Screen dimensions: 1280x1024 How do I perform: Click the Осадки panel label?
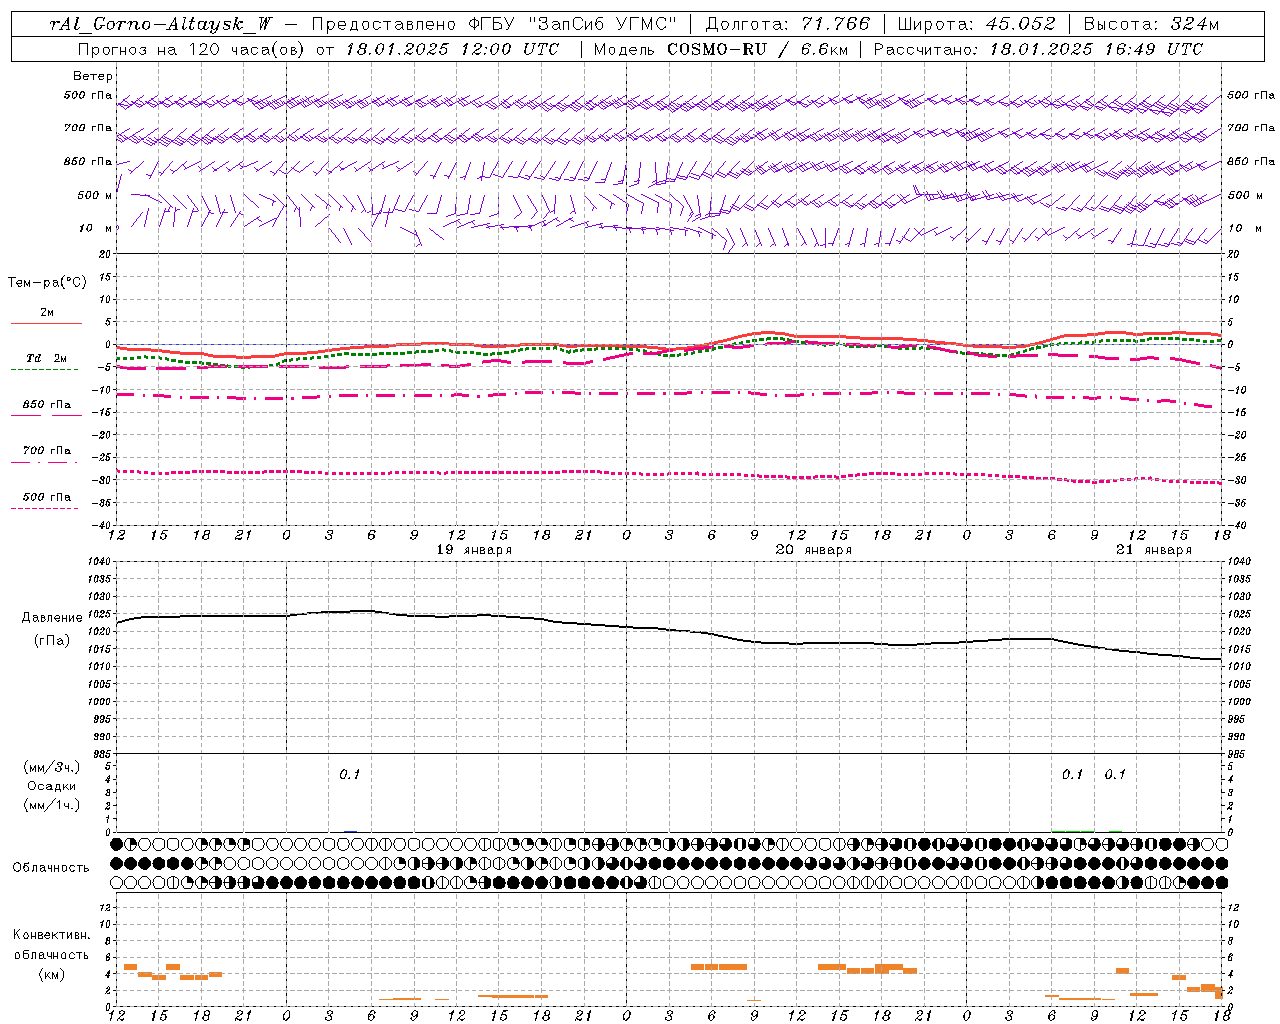pyautogui.click(x=51, y=786)
